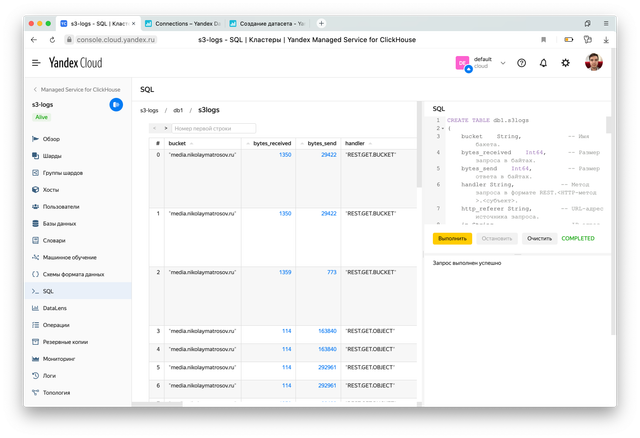The image size is (640, 438).
Task: Click the blue ClickHouse cluster icon
Action: click(x=116, y=104)
